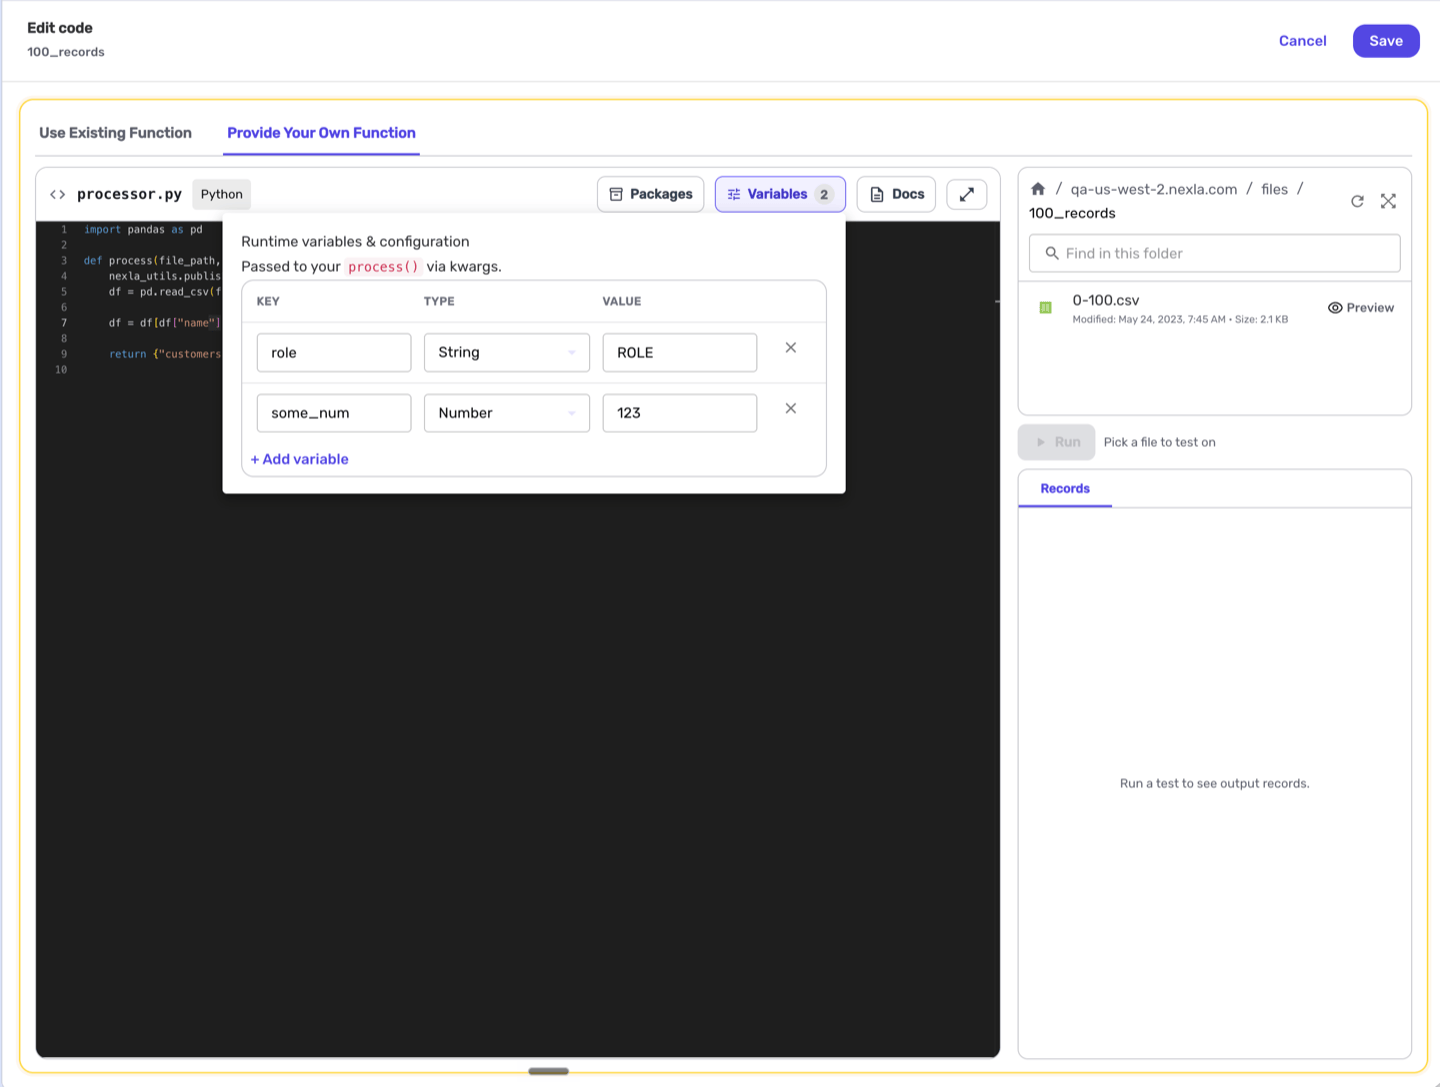The width and height of the screenshot is (1440, 1087).
Task: Select the 0-100.csv file name
Action: [1106, 300]
